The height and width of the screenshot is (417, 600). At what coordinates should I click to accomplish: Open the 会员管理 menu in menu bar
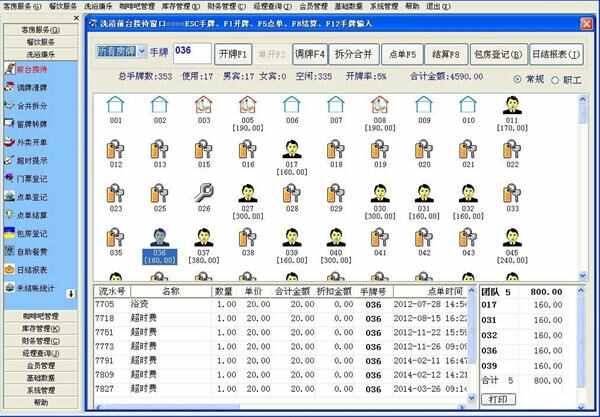pyautogui.click(x=313, y=6)
